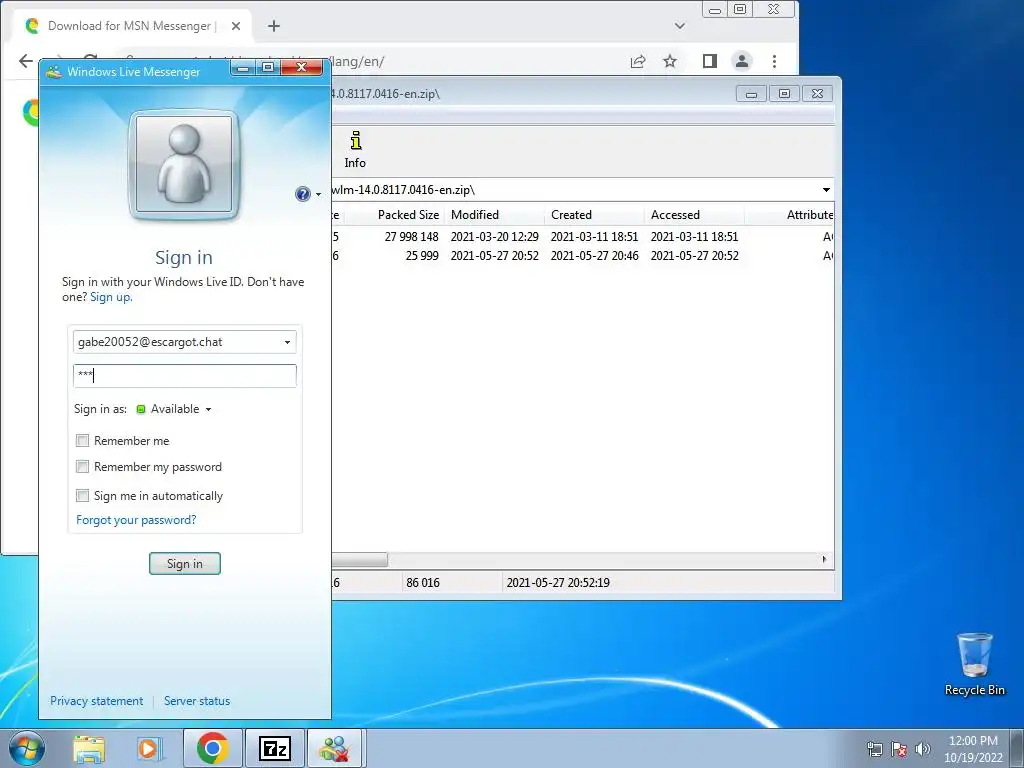Check Remember my password
The image size is (1024, 768).
[x=82, y=466]
